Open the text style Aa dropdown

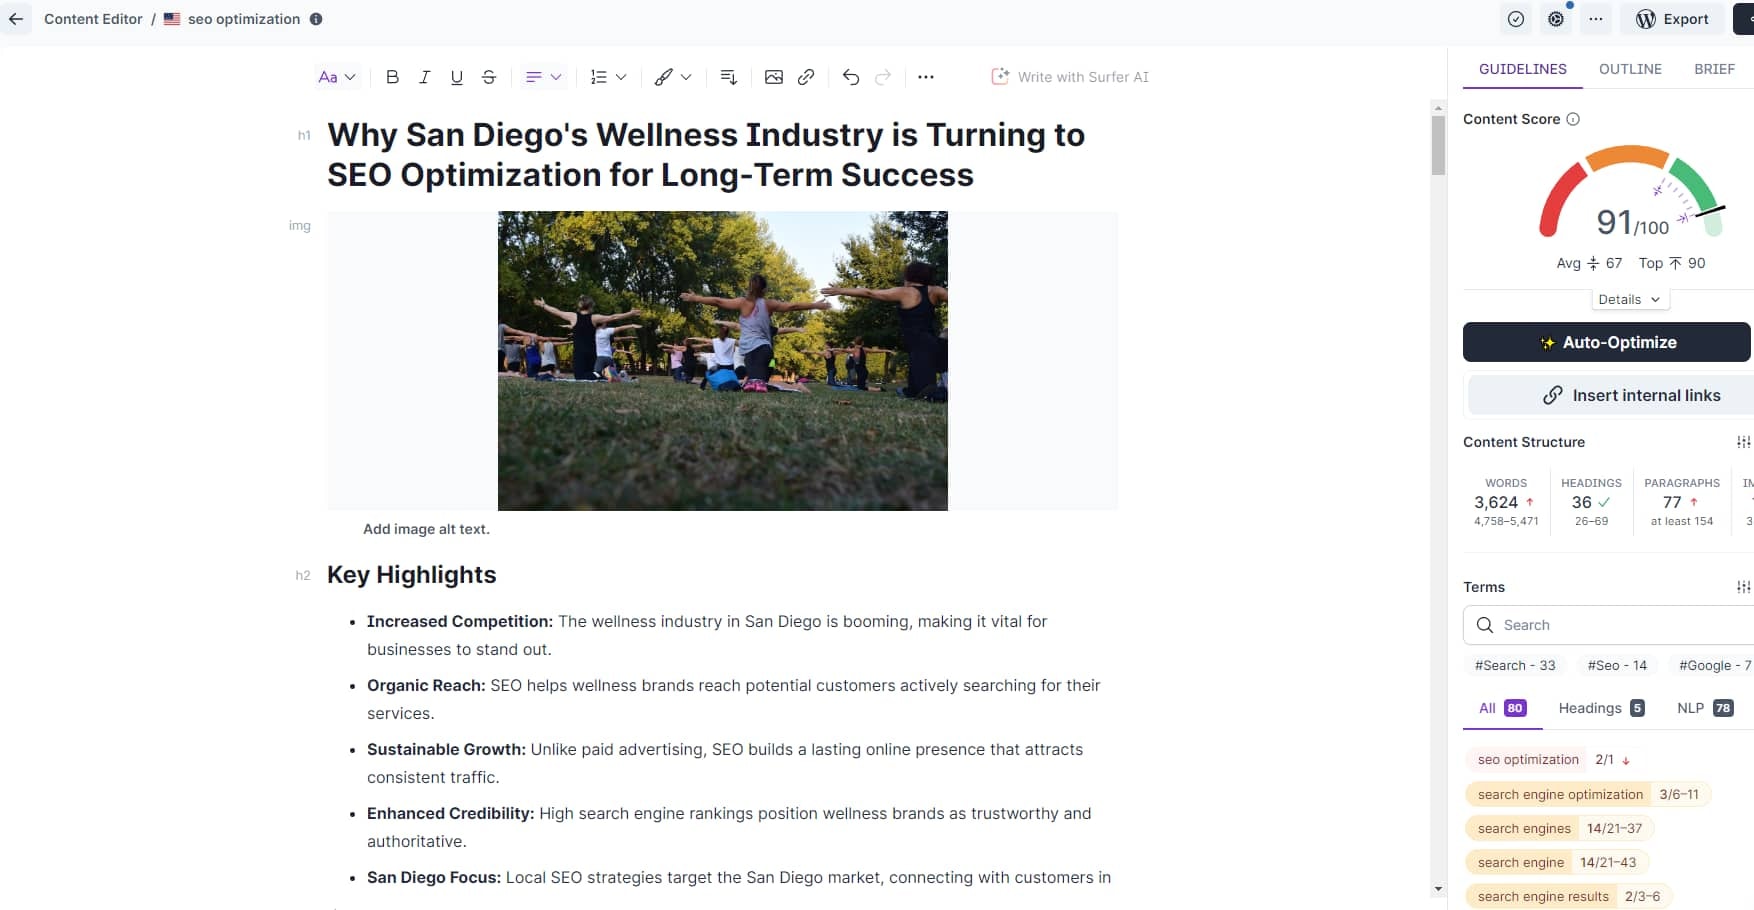pyautogui.click(x=337, y=77)
